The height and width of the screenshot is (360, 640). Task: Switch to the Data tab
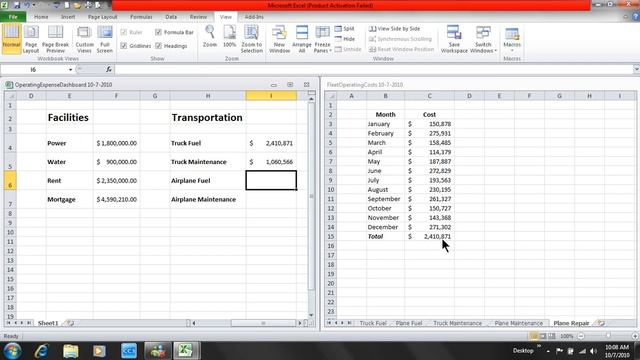pos(171,17)
